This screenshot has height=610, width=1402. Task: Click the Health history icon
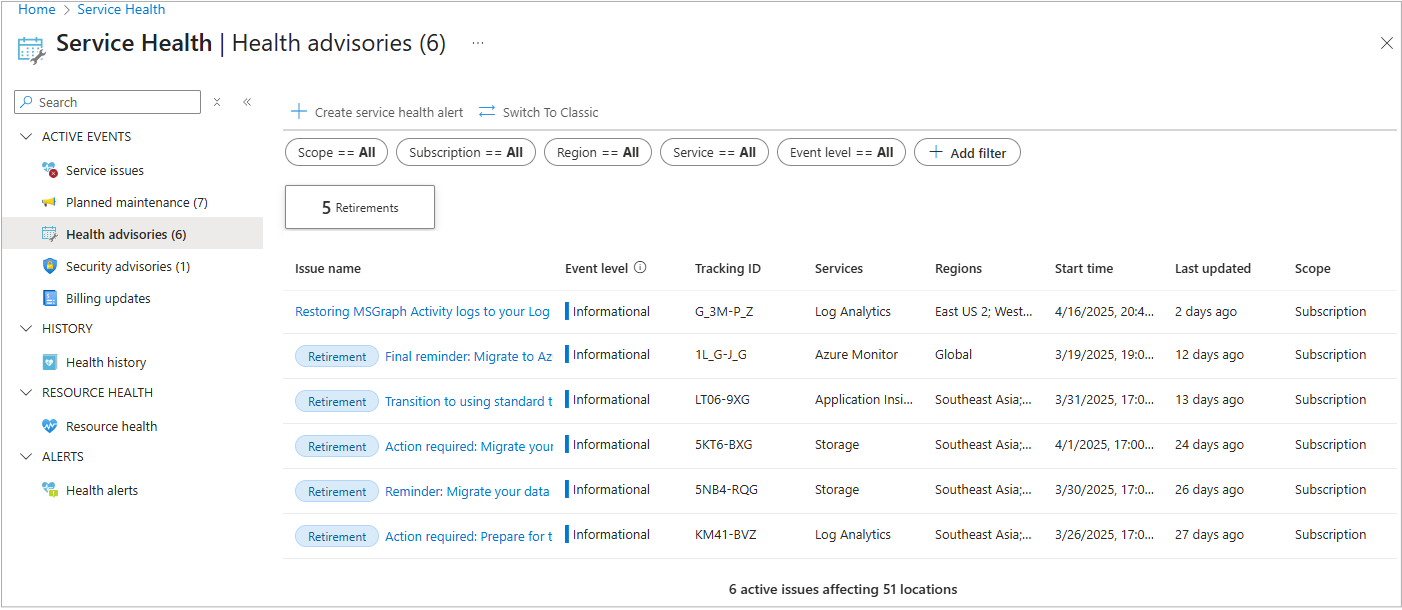pos(50,362)
